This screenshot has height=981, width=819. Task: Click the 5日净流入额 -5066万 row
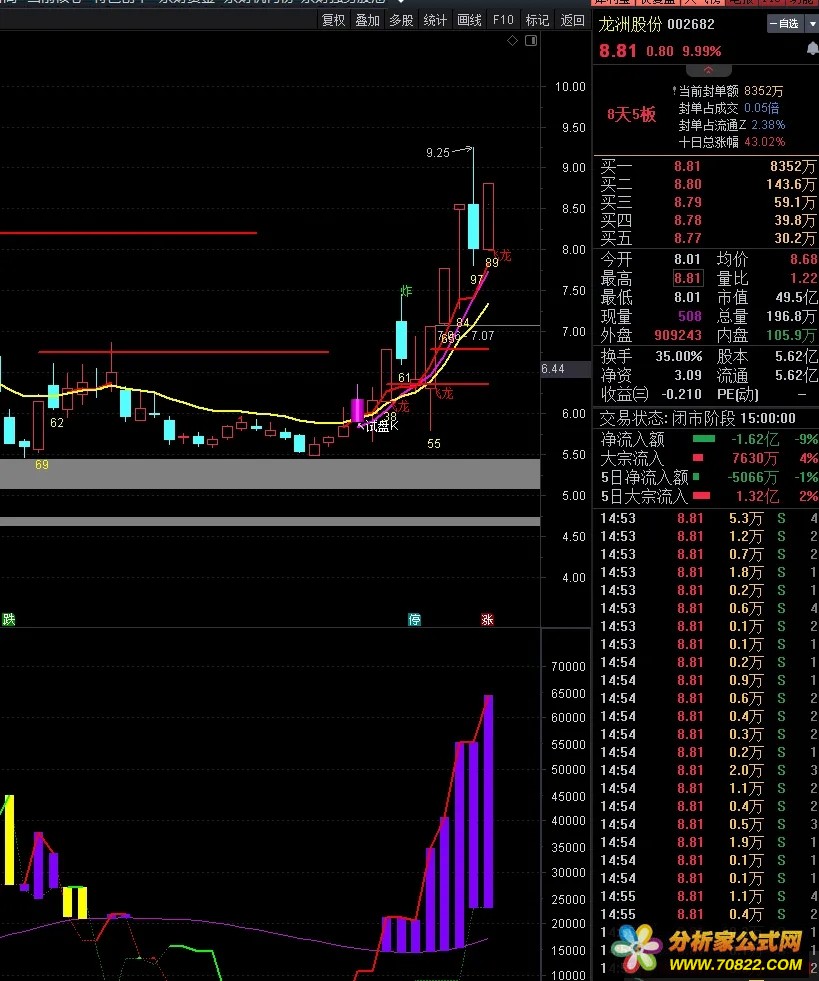click(x=708, y=477)
